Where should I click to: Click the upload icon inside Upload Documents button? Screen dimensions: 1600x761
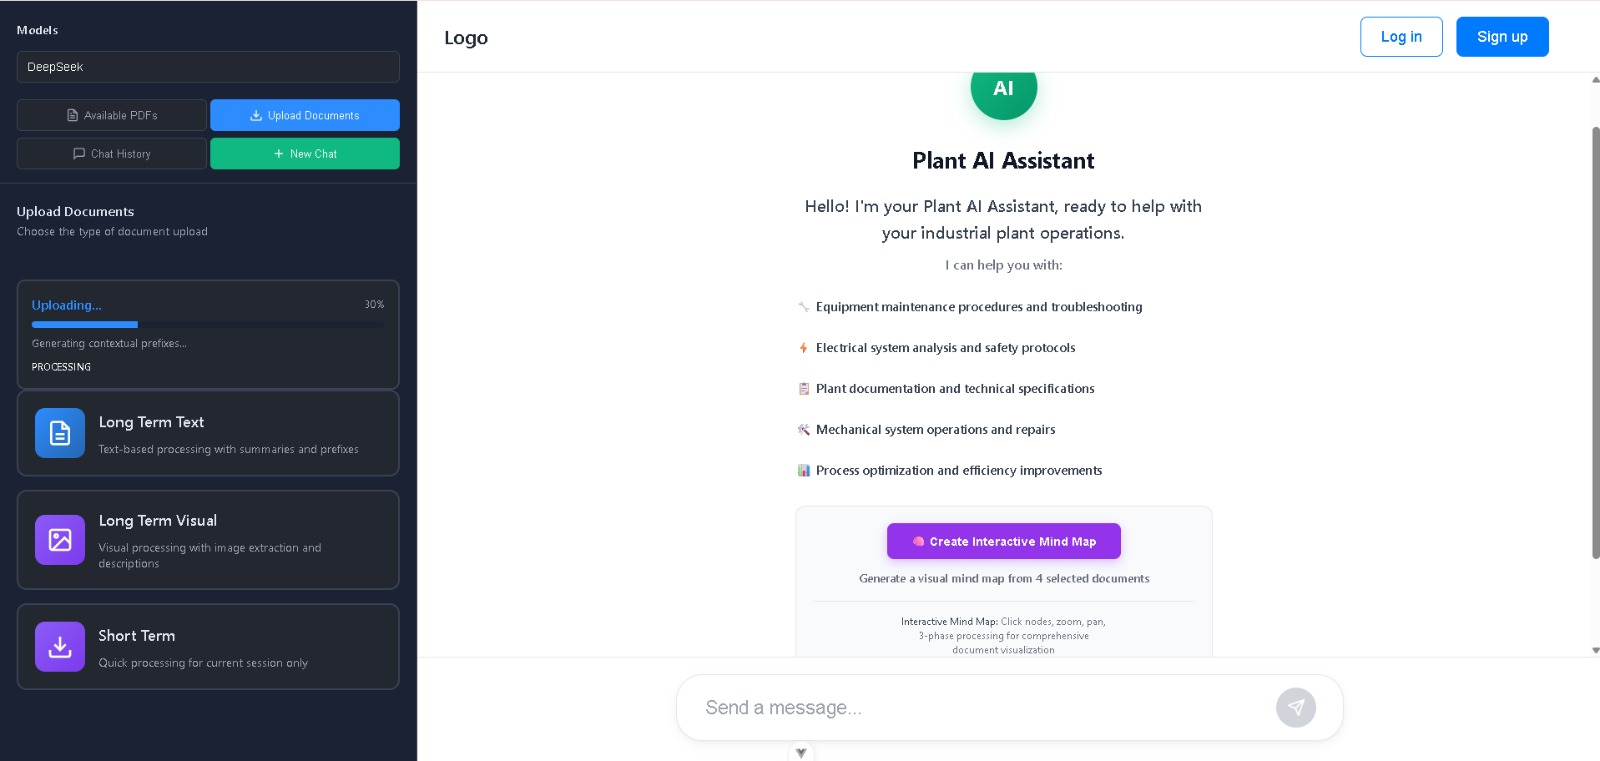click(x=258, y=115)
